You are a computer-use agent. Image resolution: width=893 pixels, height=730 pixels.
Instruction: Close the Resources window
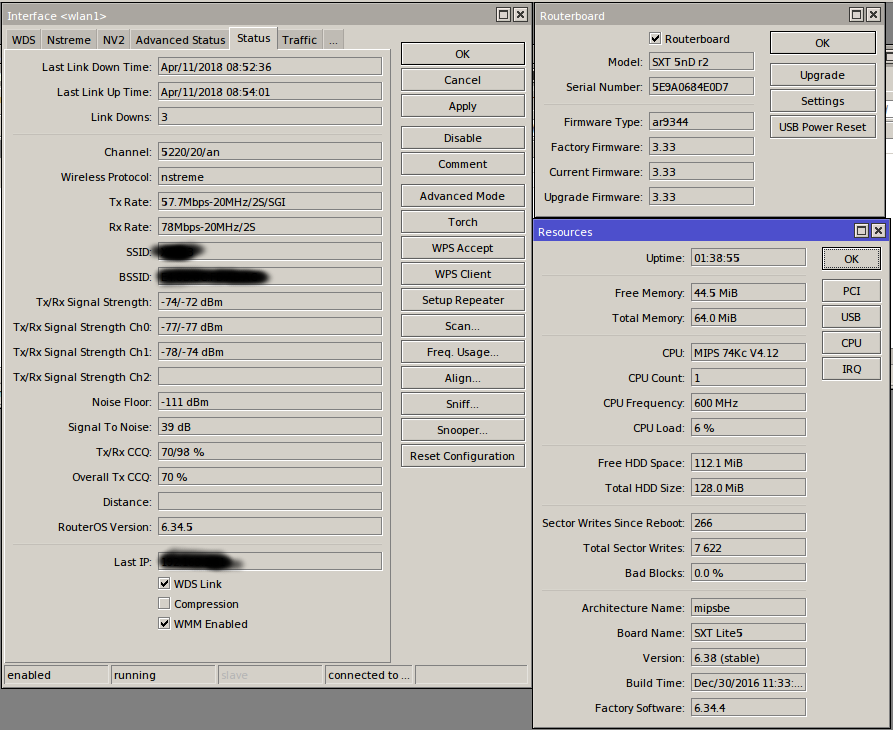[879, 231]
